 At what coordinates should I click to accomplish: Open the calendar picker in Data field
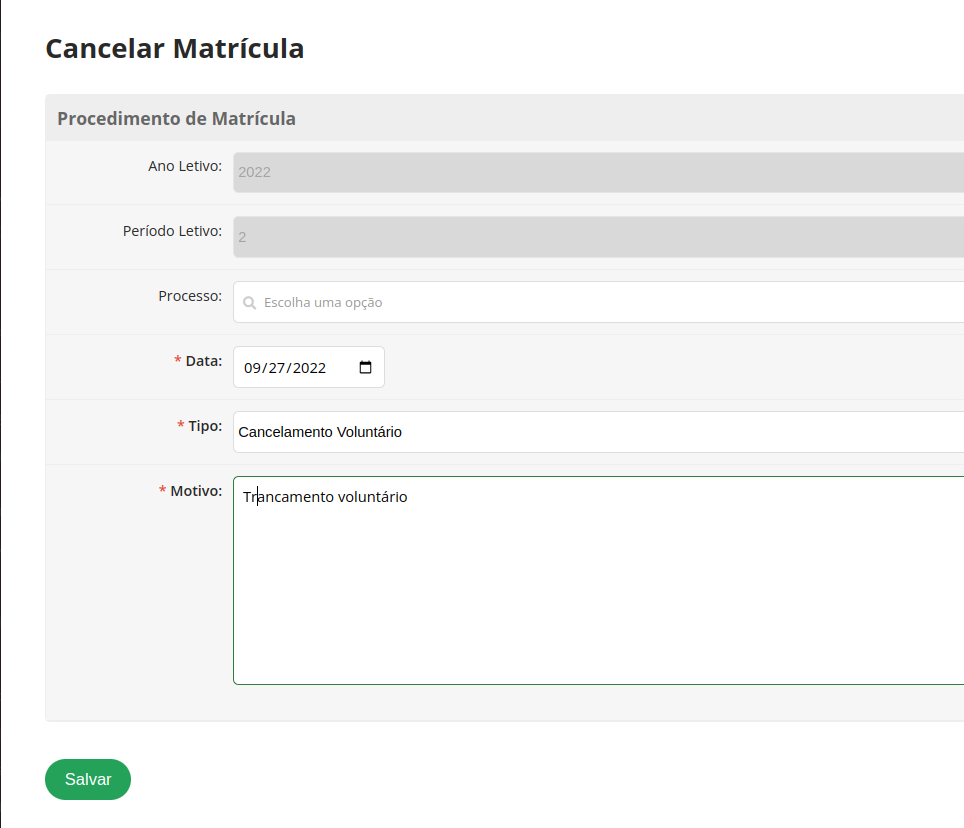(365, 367)
